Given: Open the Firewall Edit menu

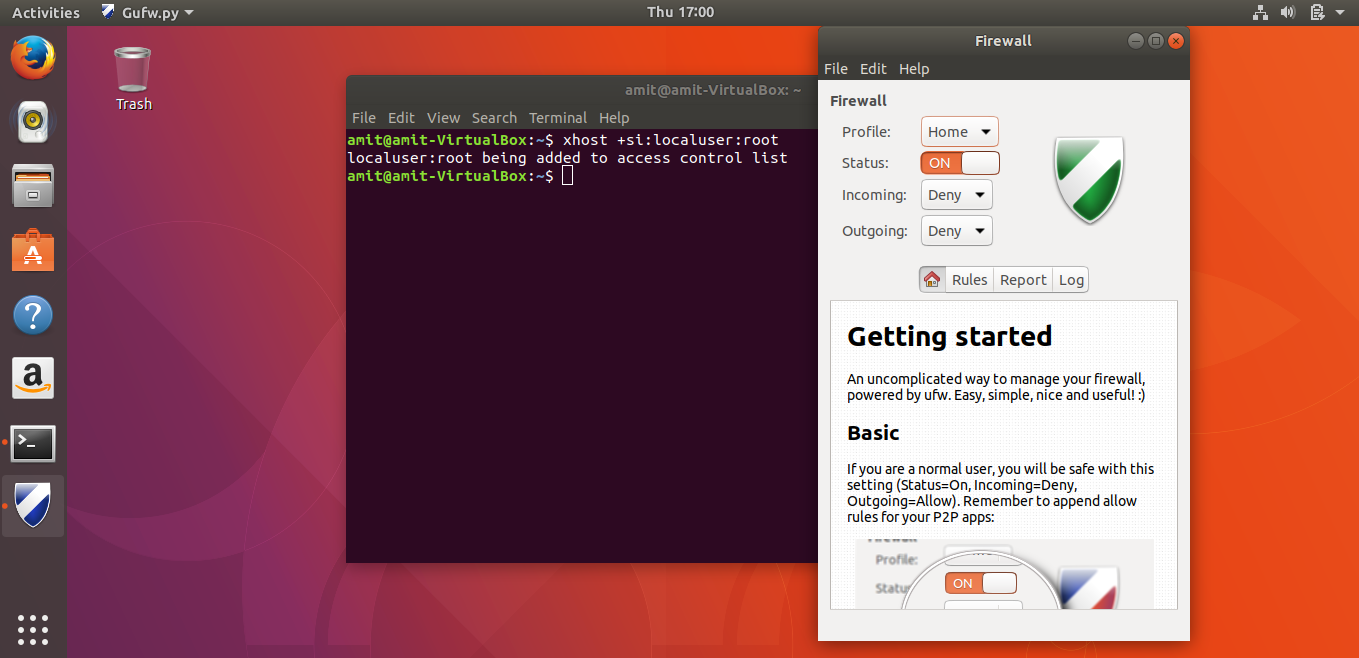Looking at the screenshot, I should (x=873, y=69).
